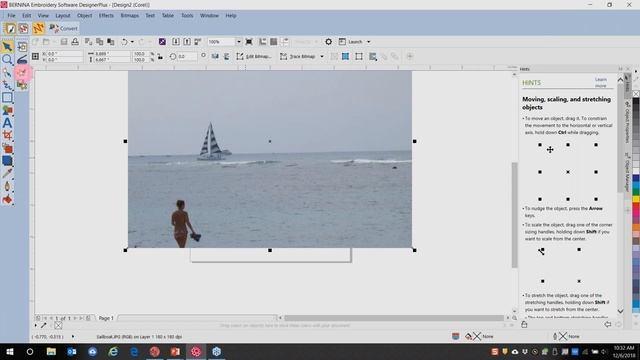This screenshot has height=360, width=640.
Task: Select the Color Eyedropper tool
Action: [x=7, y=173]
